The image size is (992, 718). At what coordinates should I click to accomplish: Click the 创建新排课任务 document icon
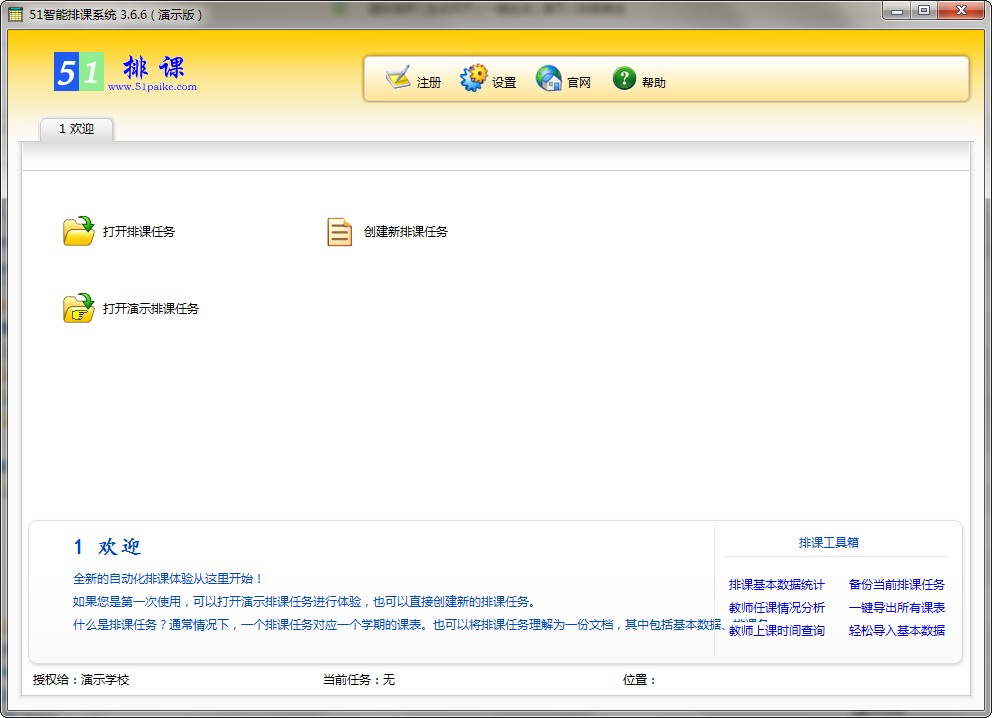340,232
